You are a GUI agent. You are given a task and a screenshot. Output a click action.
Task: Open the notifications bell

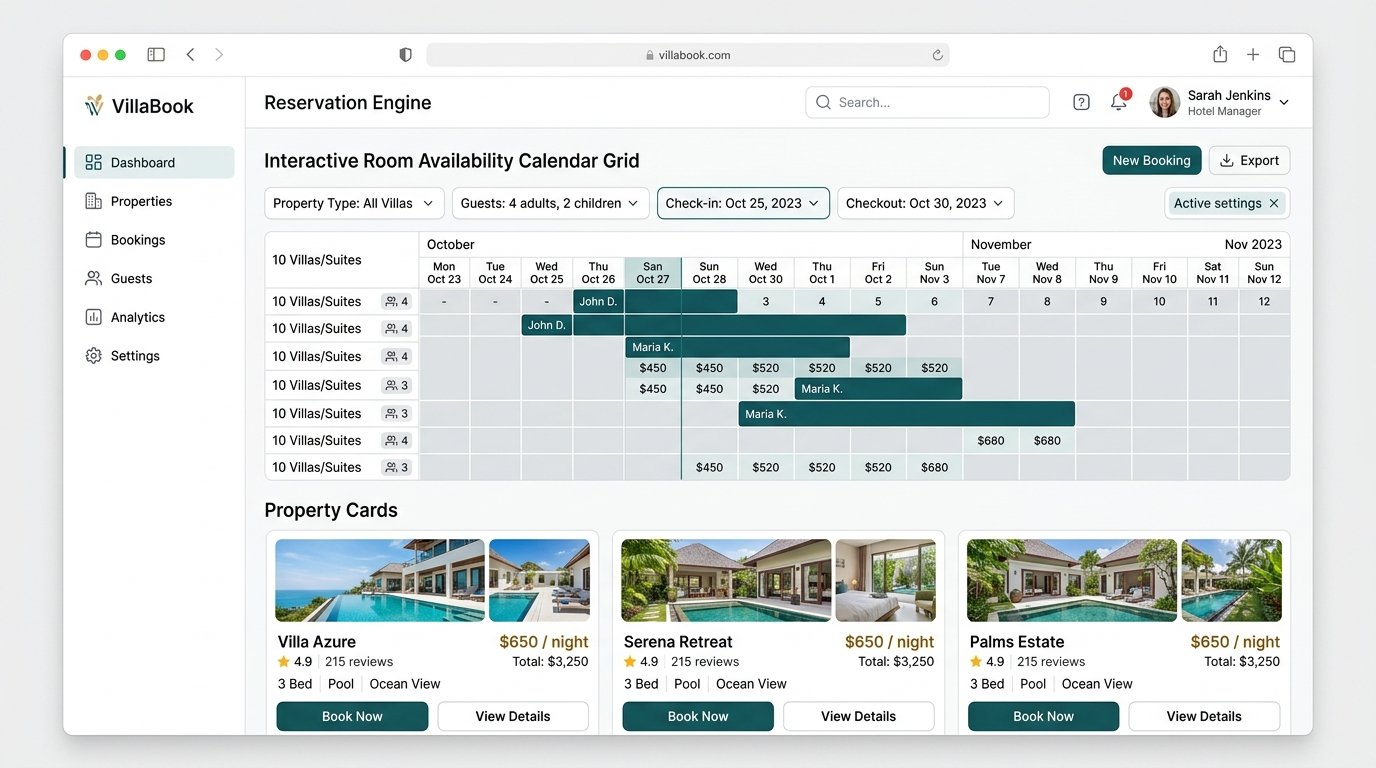1119,102
